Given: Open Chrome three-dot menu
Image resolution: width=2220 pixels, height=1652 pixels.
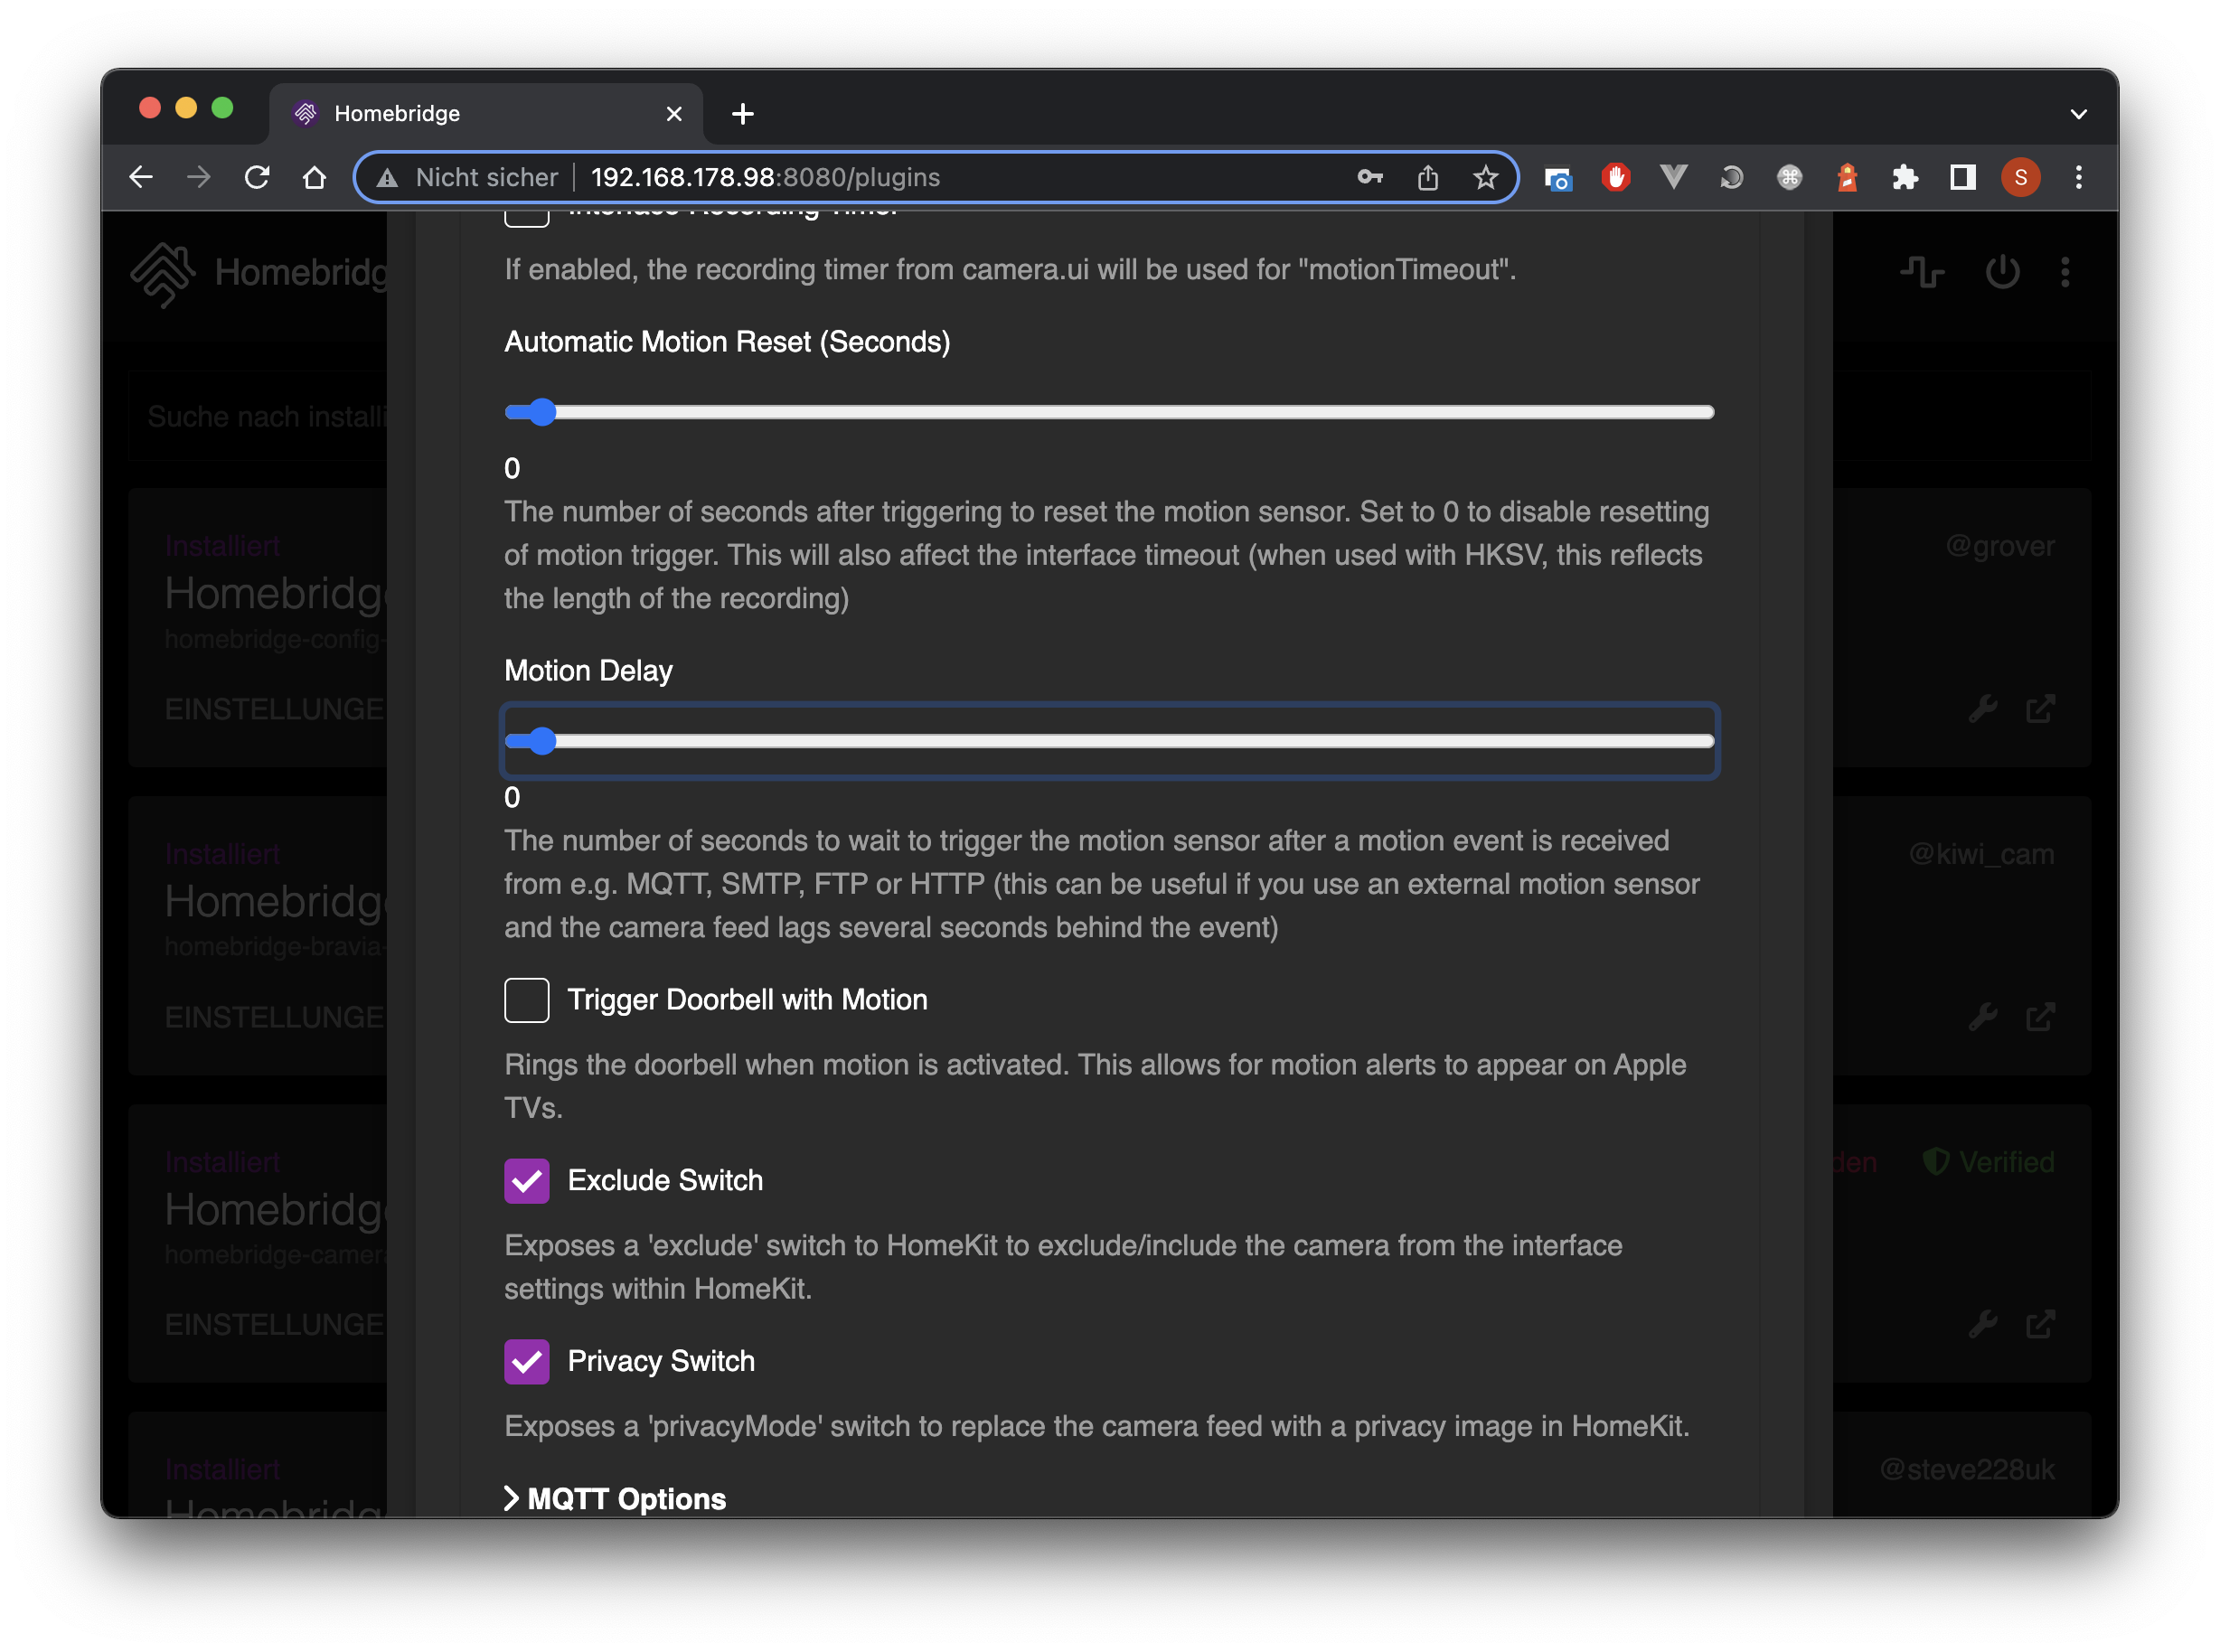Looking at the screenshot, I should pos(2078,177).
